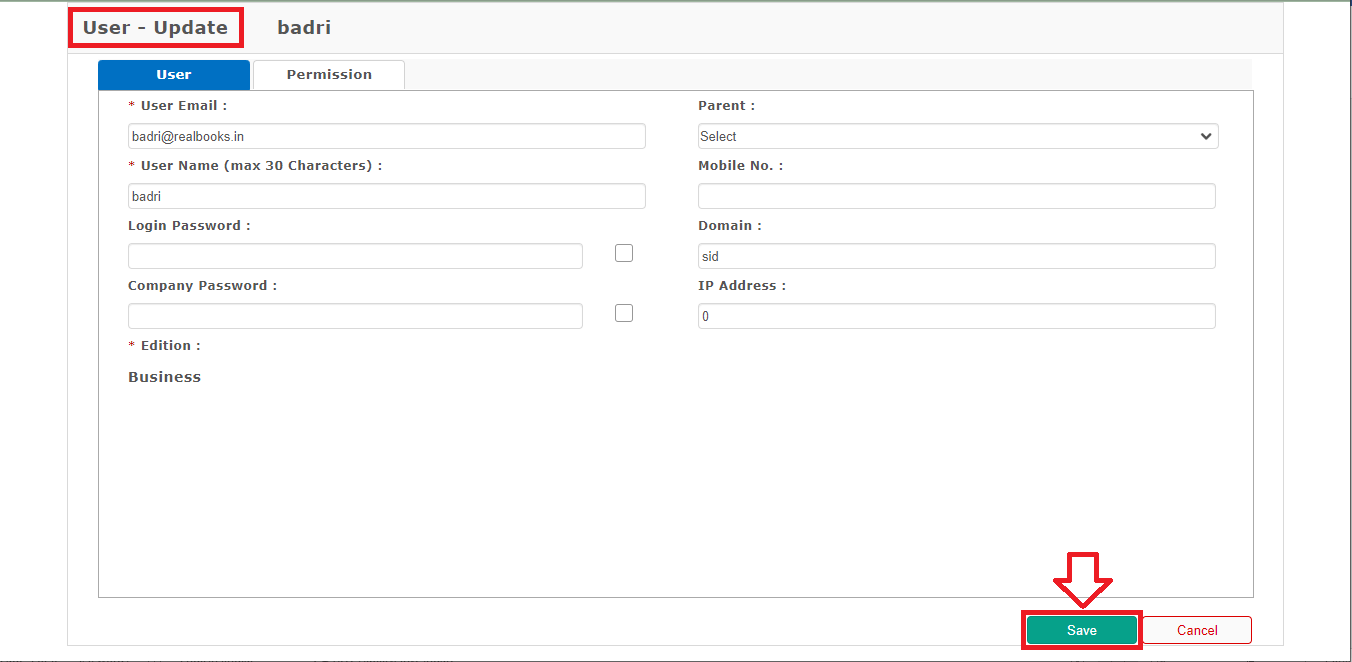Tick the checkbox beside Login Password
Screen dimensions: 1352x662
(x=624, y=253)
